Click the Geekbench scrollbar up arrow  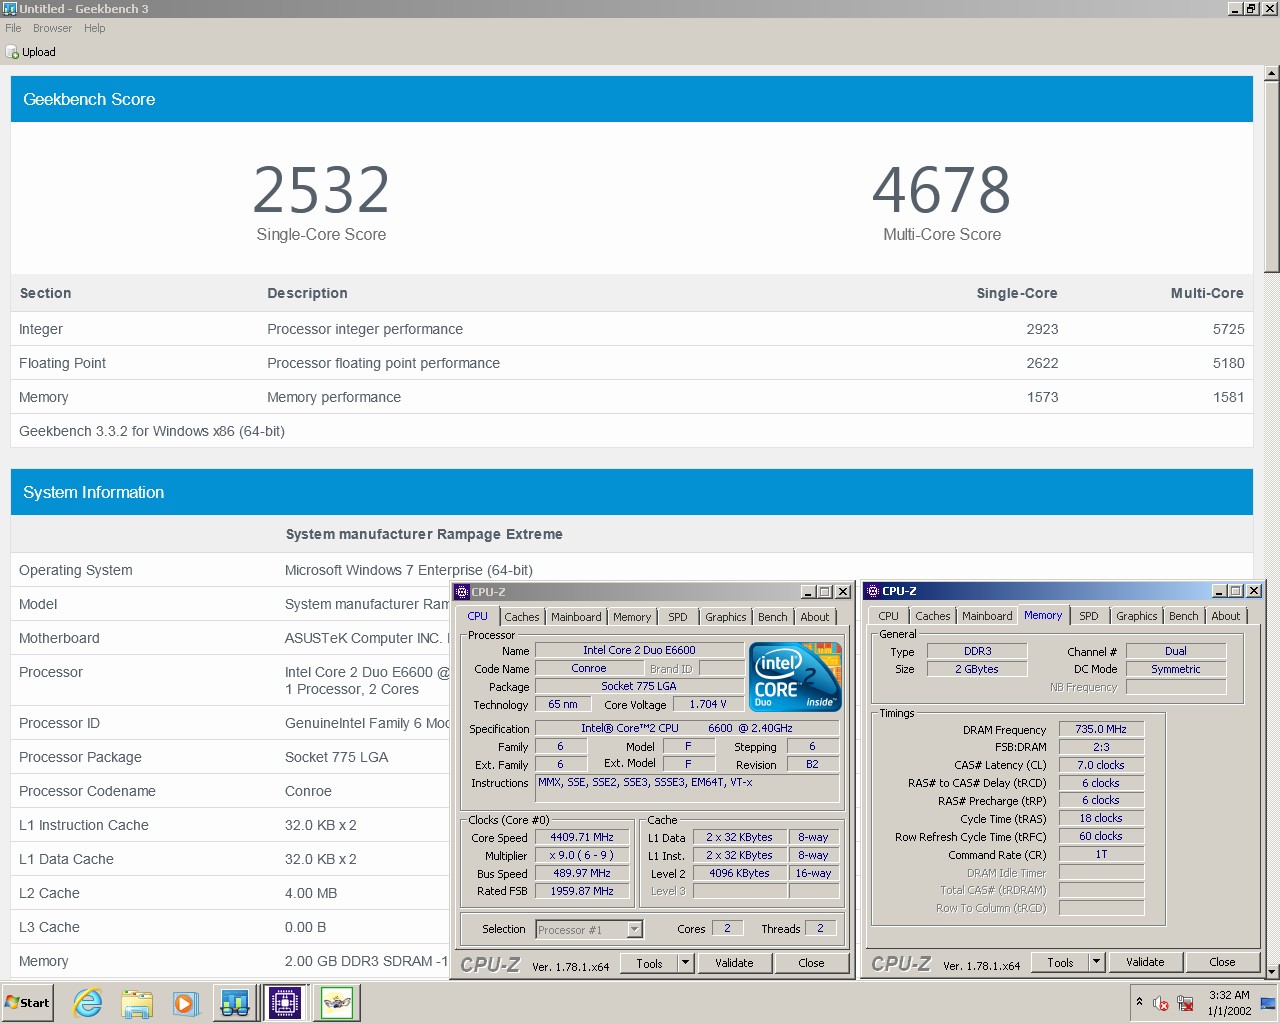pyautogui.click(x=1271, y=74)
